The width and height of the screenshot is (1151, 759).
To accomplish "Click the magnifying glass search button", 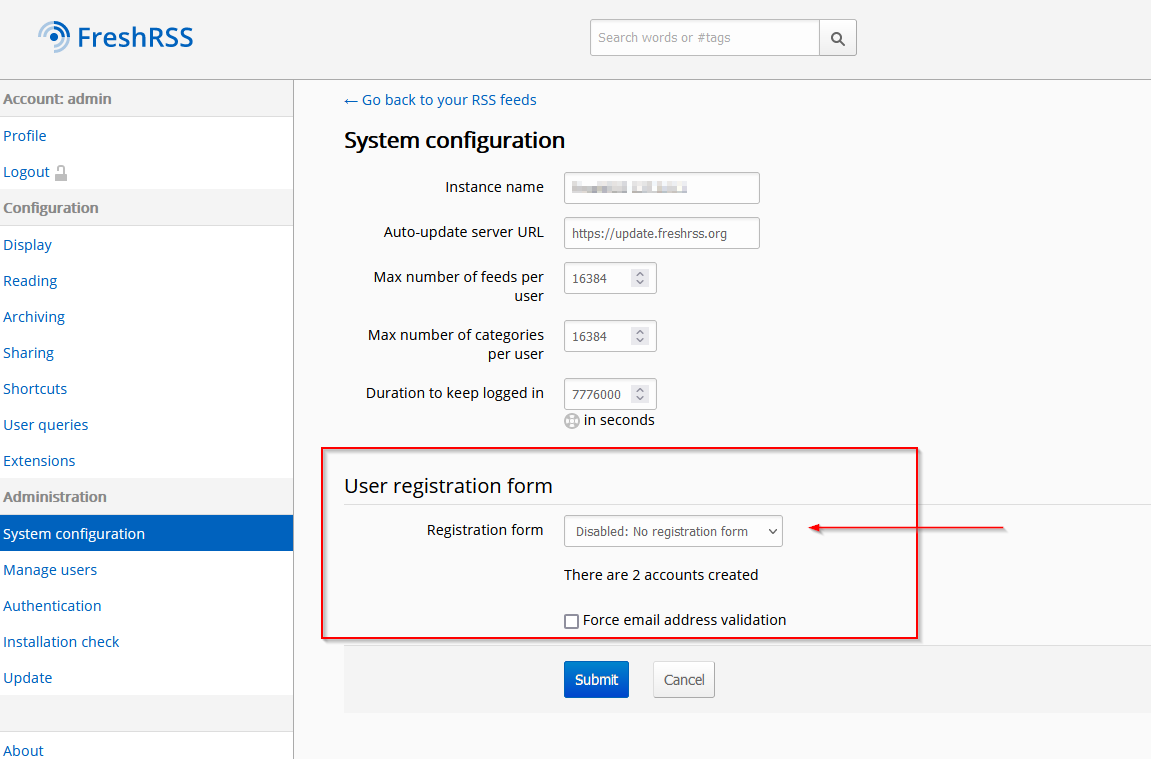I will tap(838, 39).
